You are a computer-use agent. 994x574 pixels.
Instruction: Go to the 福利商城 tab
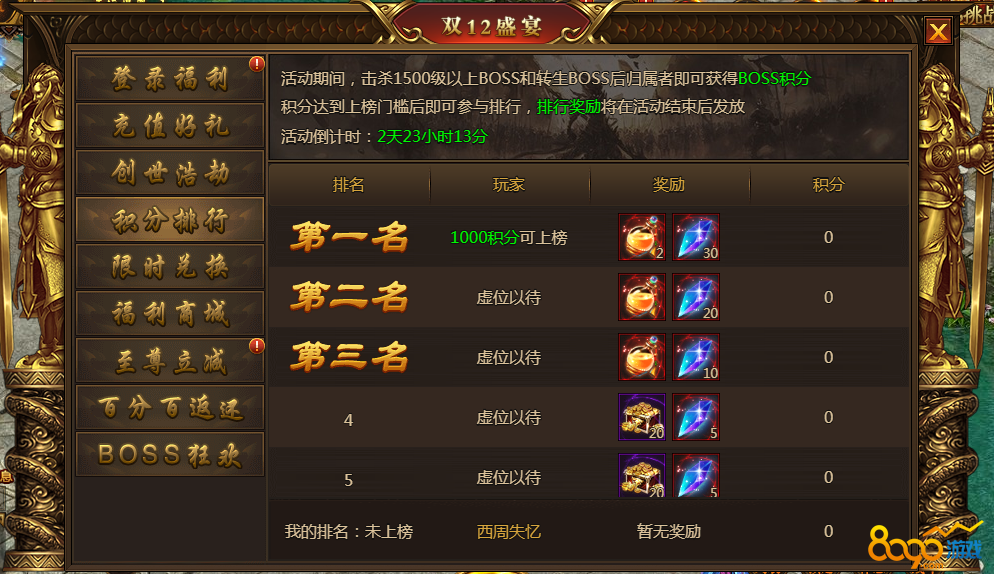point(170,313)
